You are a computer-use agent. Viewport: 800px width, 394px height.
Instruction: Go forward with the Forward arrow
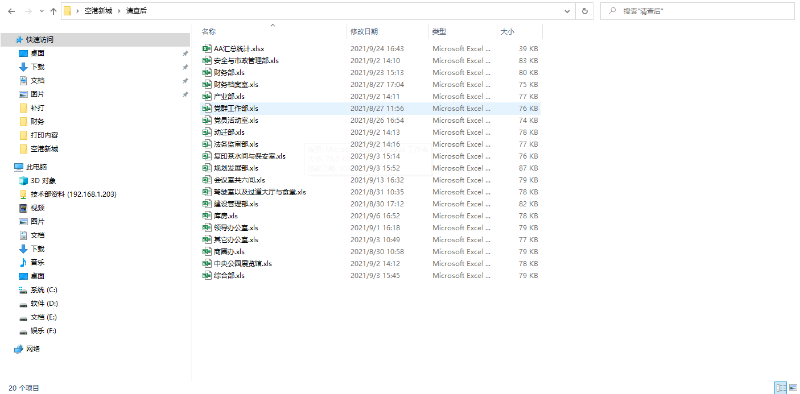(28, 11)
